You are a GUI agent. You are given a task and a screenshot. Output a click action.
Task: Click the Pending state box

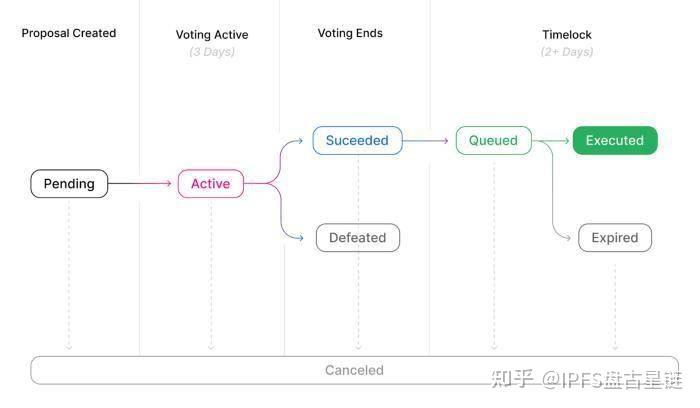coord(69,184)
